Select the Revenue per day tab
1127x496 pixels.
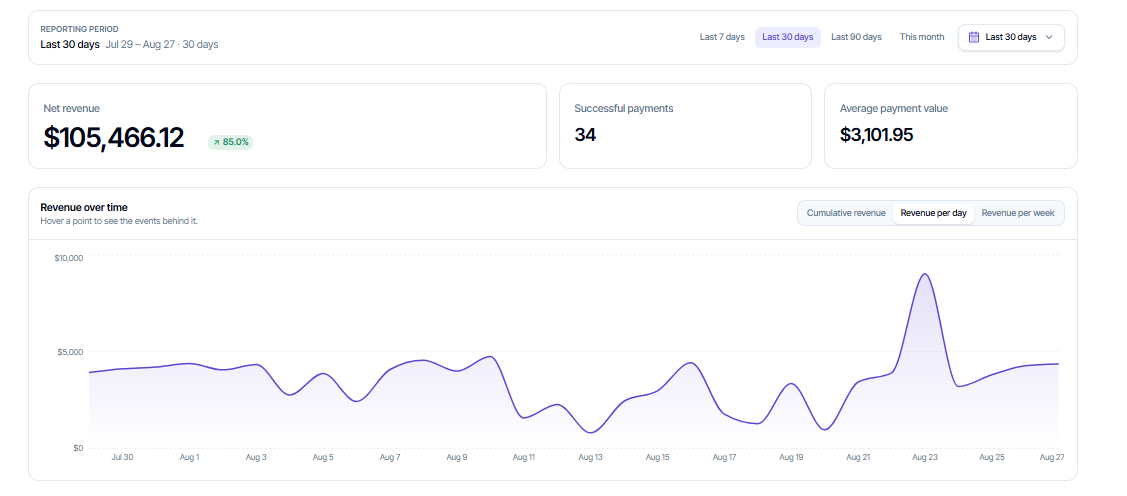(933, 213)
